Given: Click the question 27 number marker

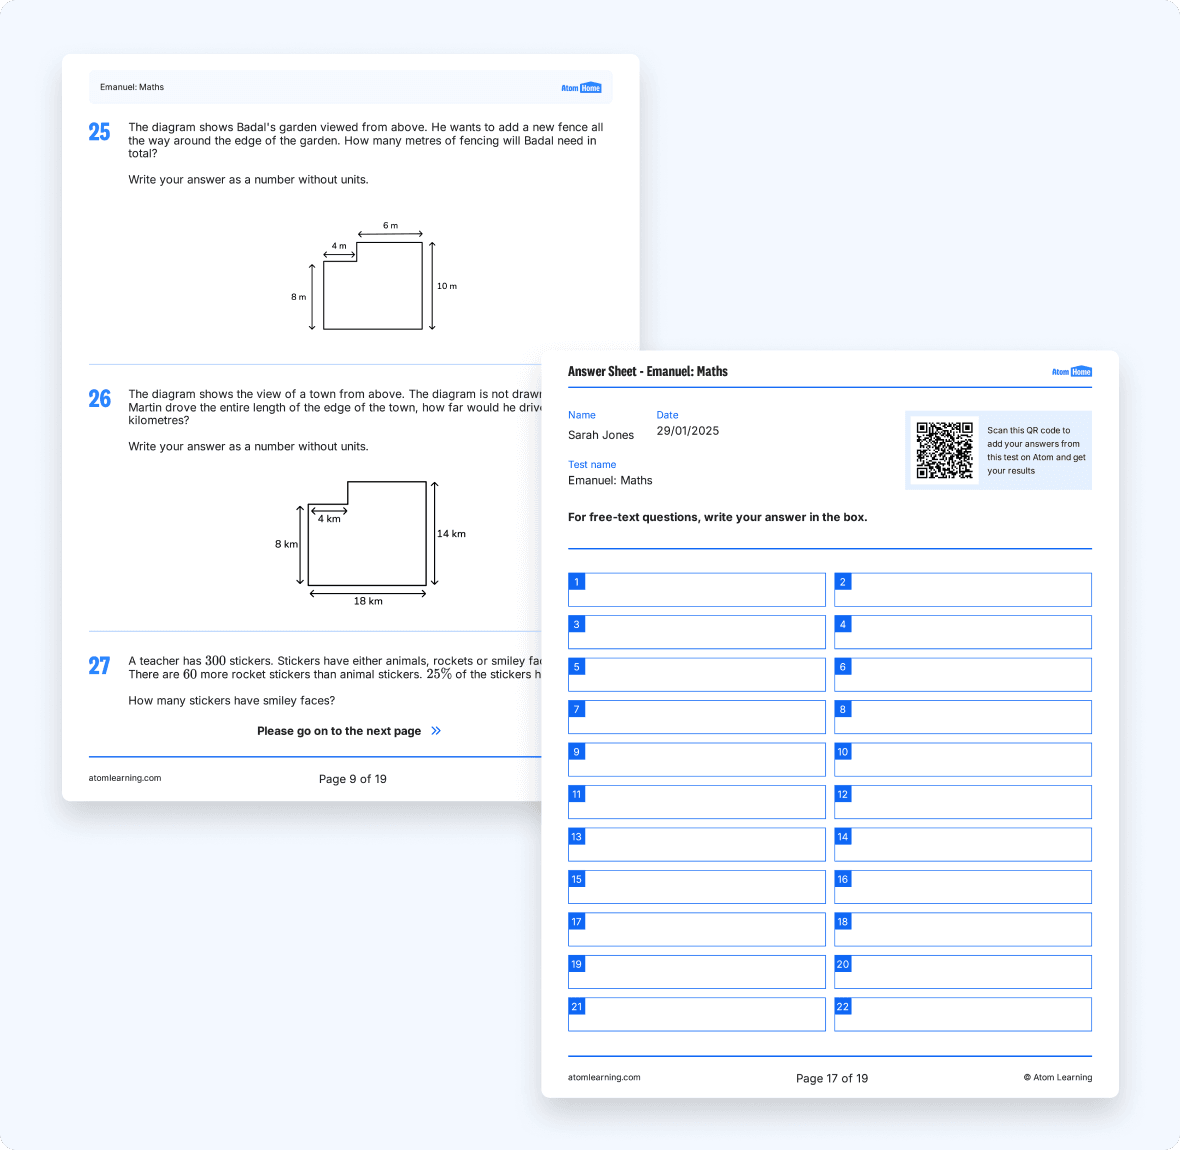Looking at the screenshot, I should click(99, 666).
